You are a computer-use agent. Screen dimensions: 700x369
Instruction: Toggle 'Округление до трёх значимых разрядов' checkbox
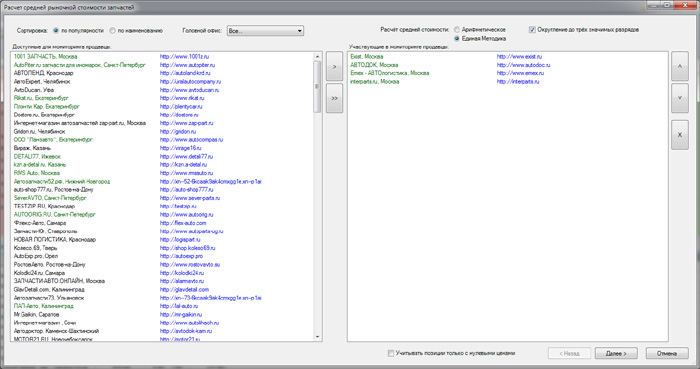tap(532, 29)
